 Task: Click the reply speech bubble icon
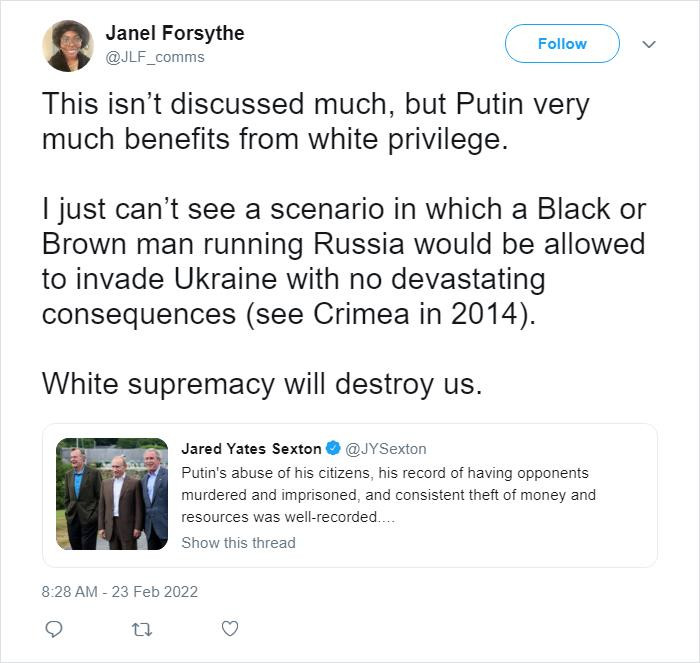54,629
